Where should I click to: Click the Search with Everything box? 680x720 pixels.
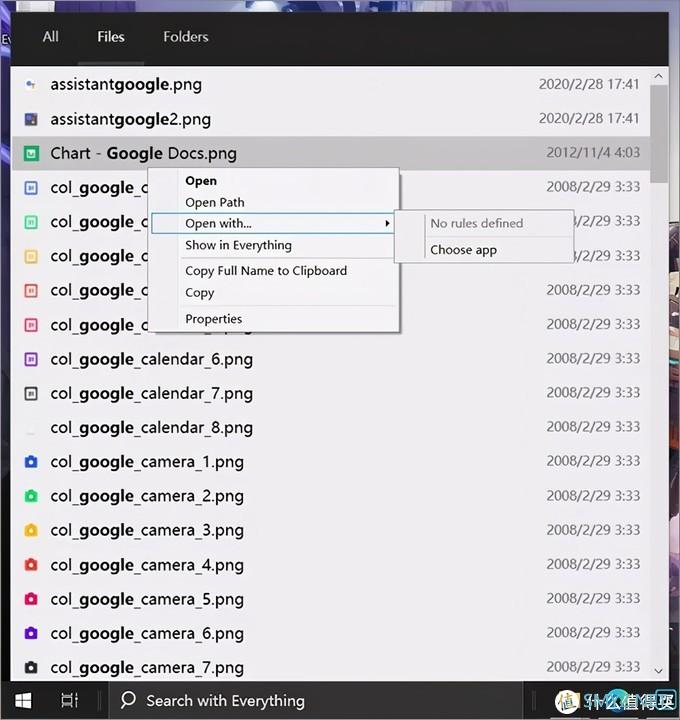pos(316,701)
